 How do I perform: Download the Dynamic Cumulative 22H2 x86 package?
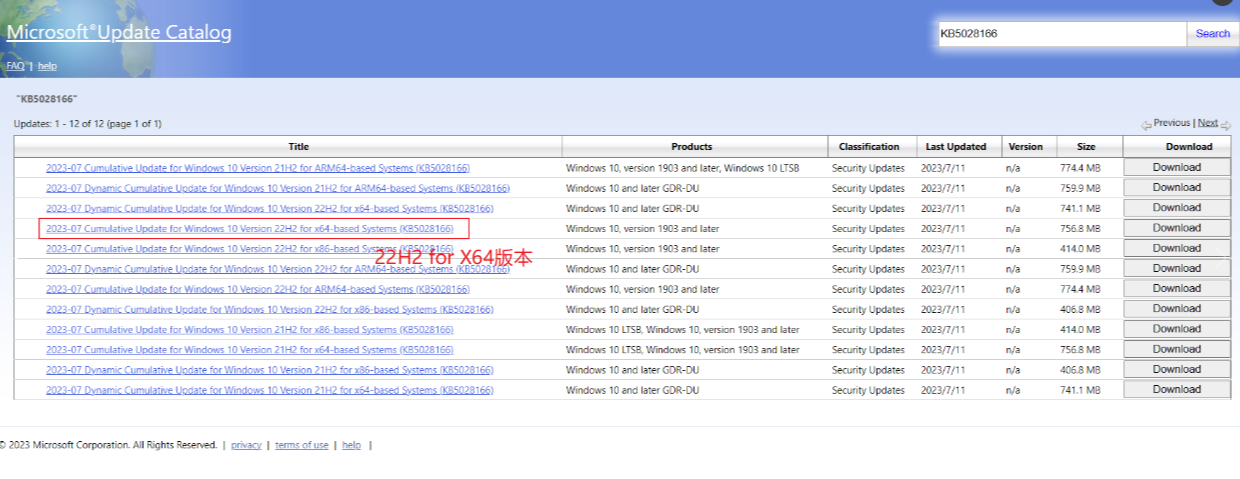coord(1177,308)
